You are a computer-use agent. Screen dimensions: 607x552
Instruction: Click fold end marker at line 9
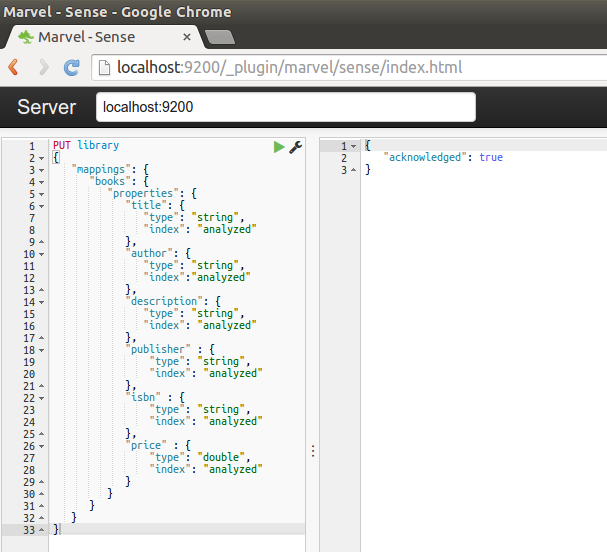click(41, 242)
